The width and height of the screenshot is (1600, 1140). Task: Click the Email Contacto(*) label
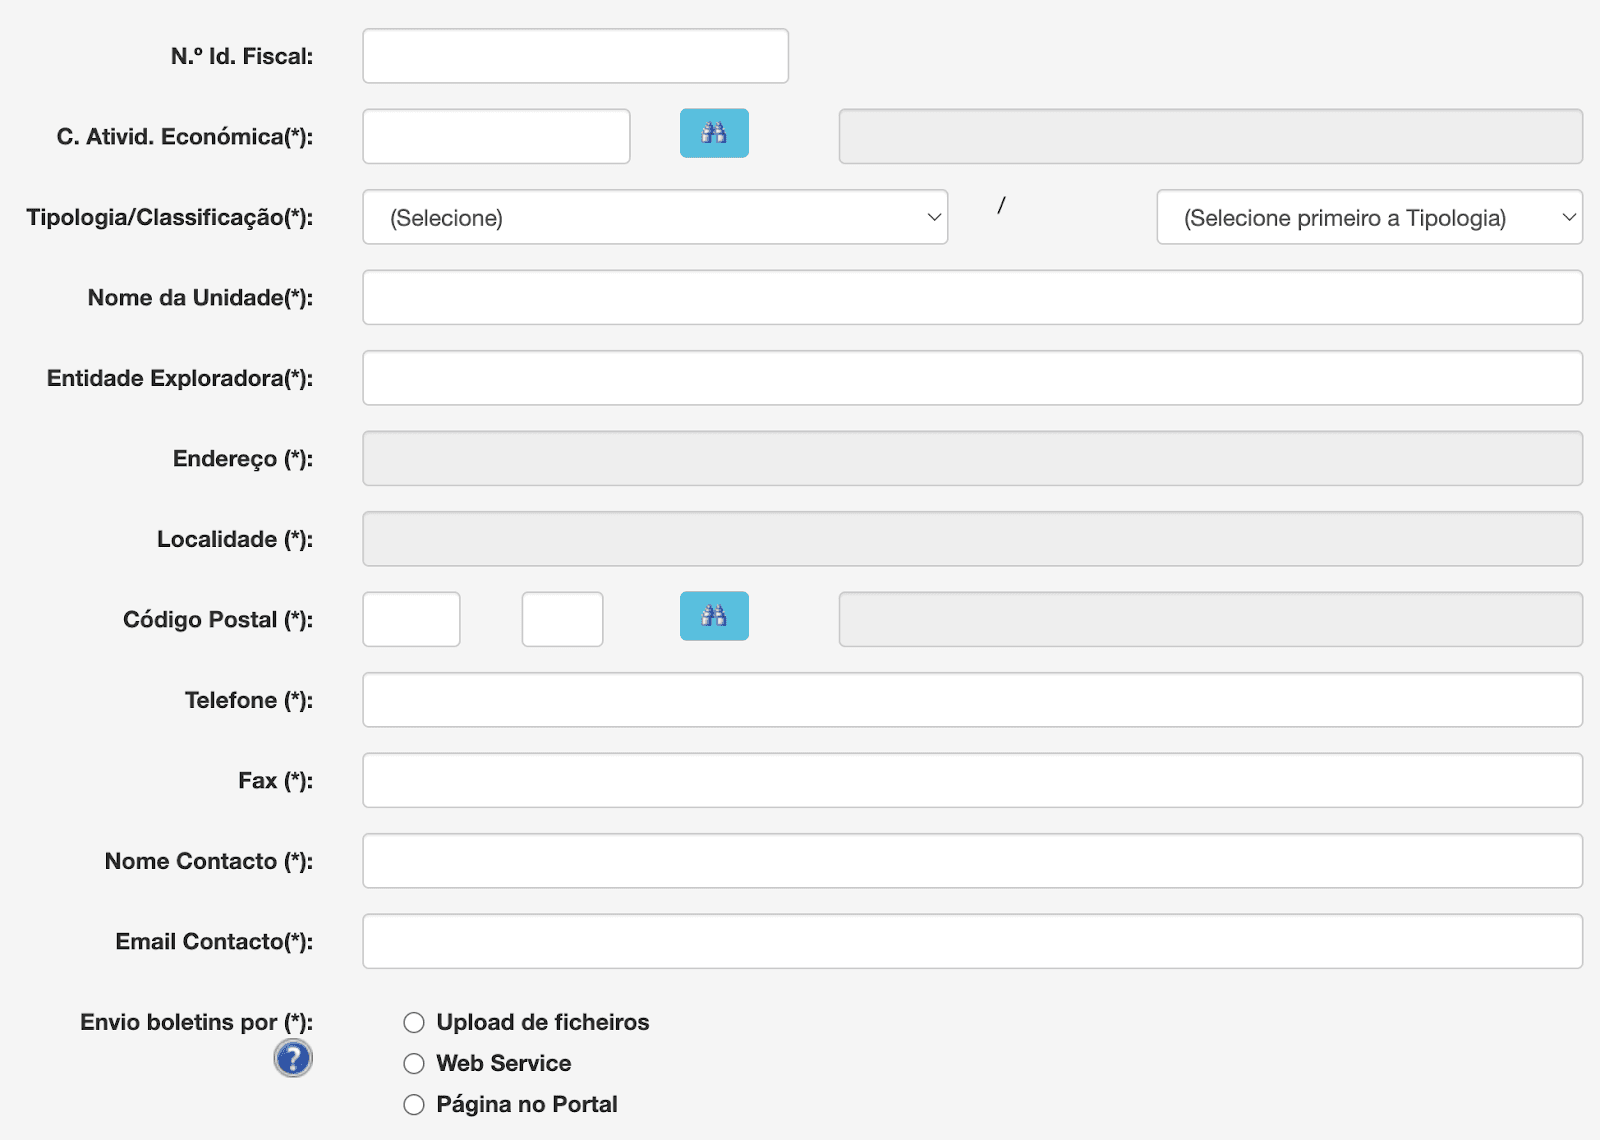[214, 941]
